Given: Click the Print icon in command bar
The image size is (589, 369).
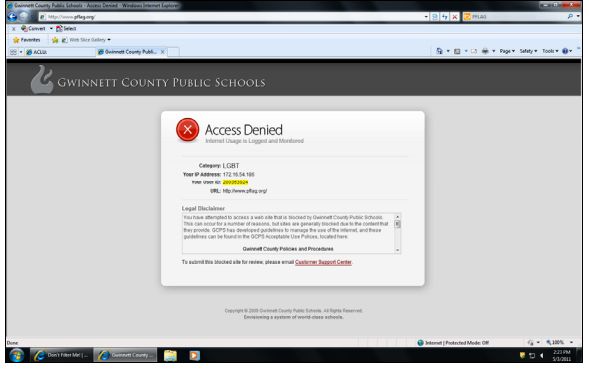Looking at the screenshot, I should coord(485,51).
